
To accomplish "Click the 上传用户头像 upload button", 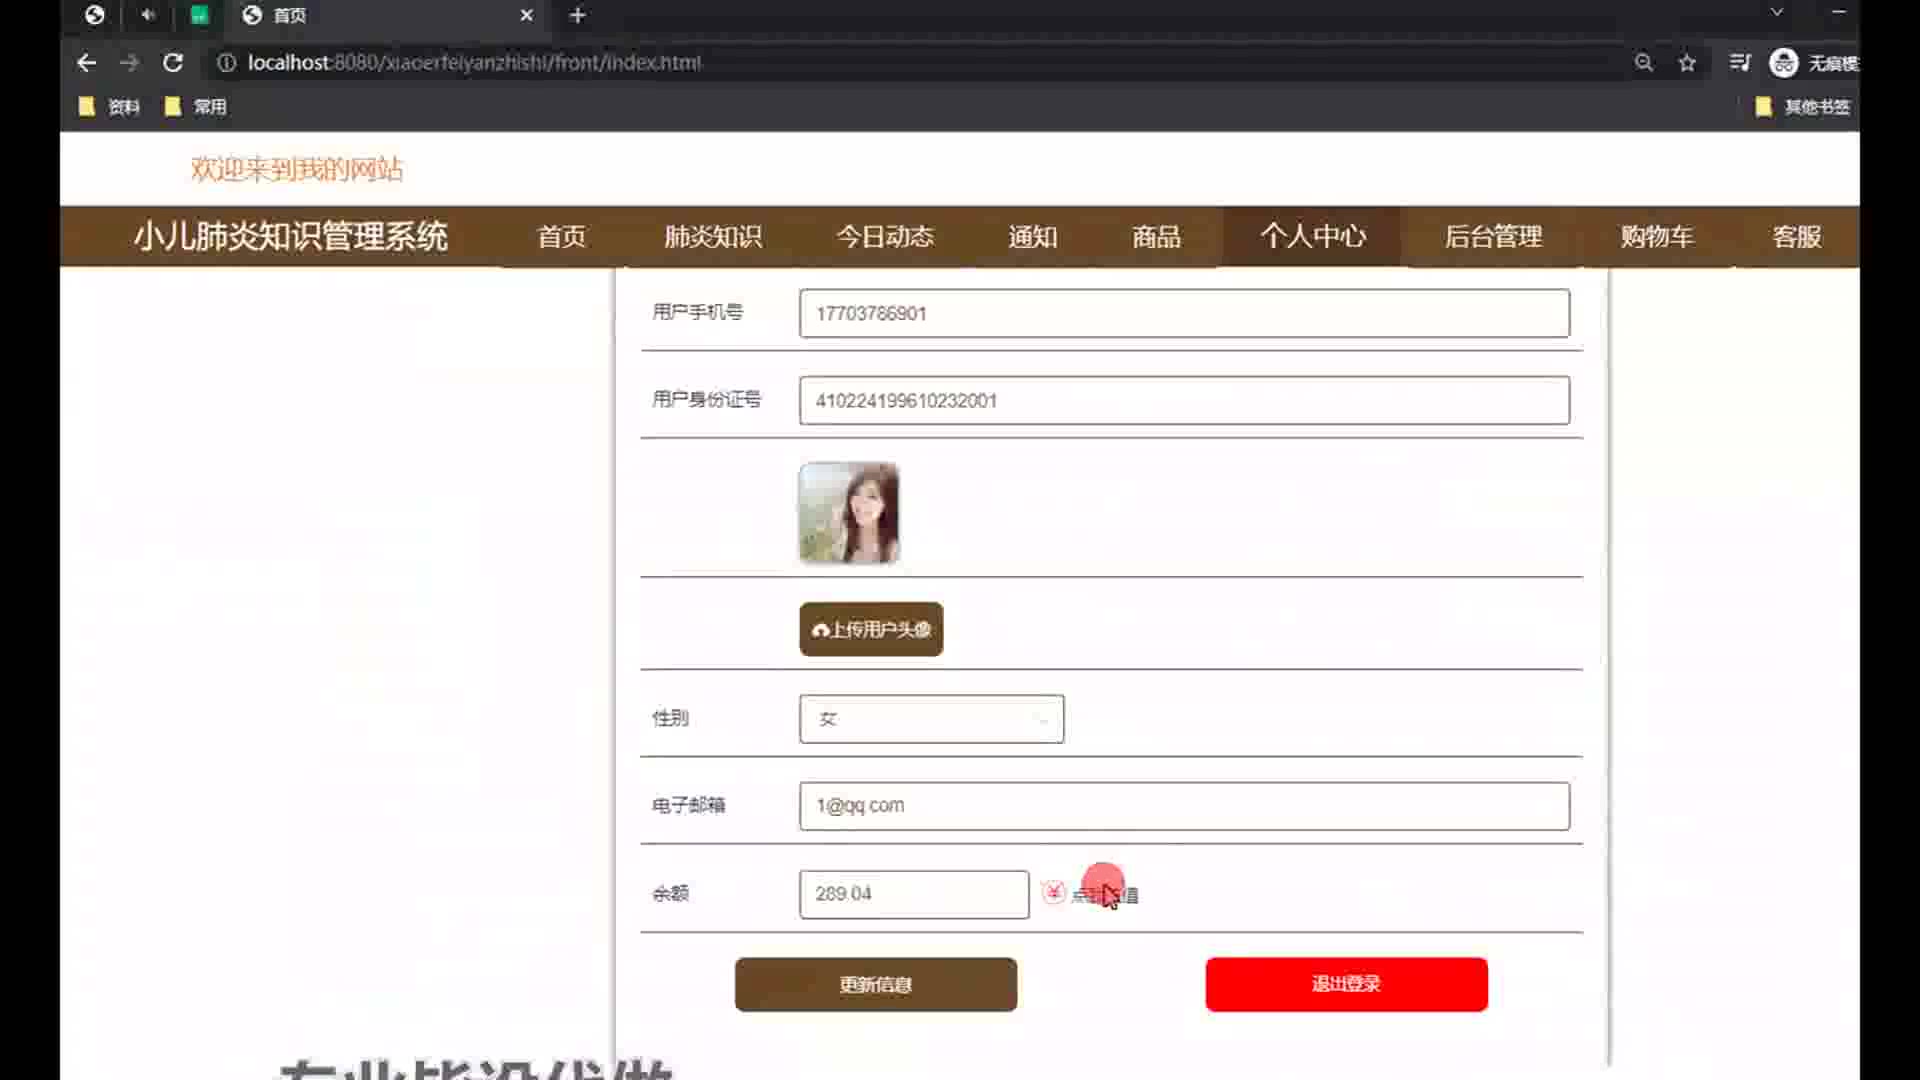I will point(871,629).
